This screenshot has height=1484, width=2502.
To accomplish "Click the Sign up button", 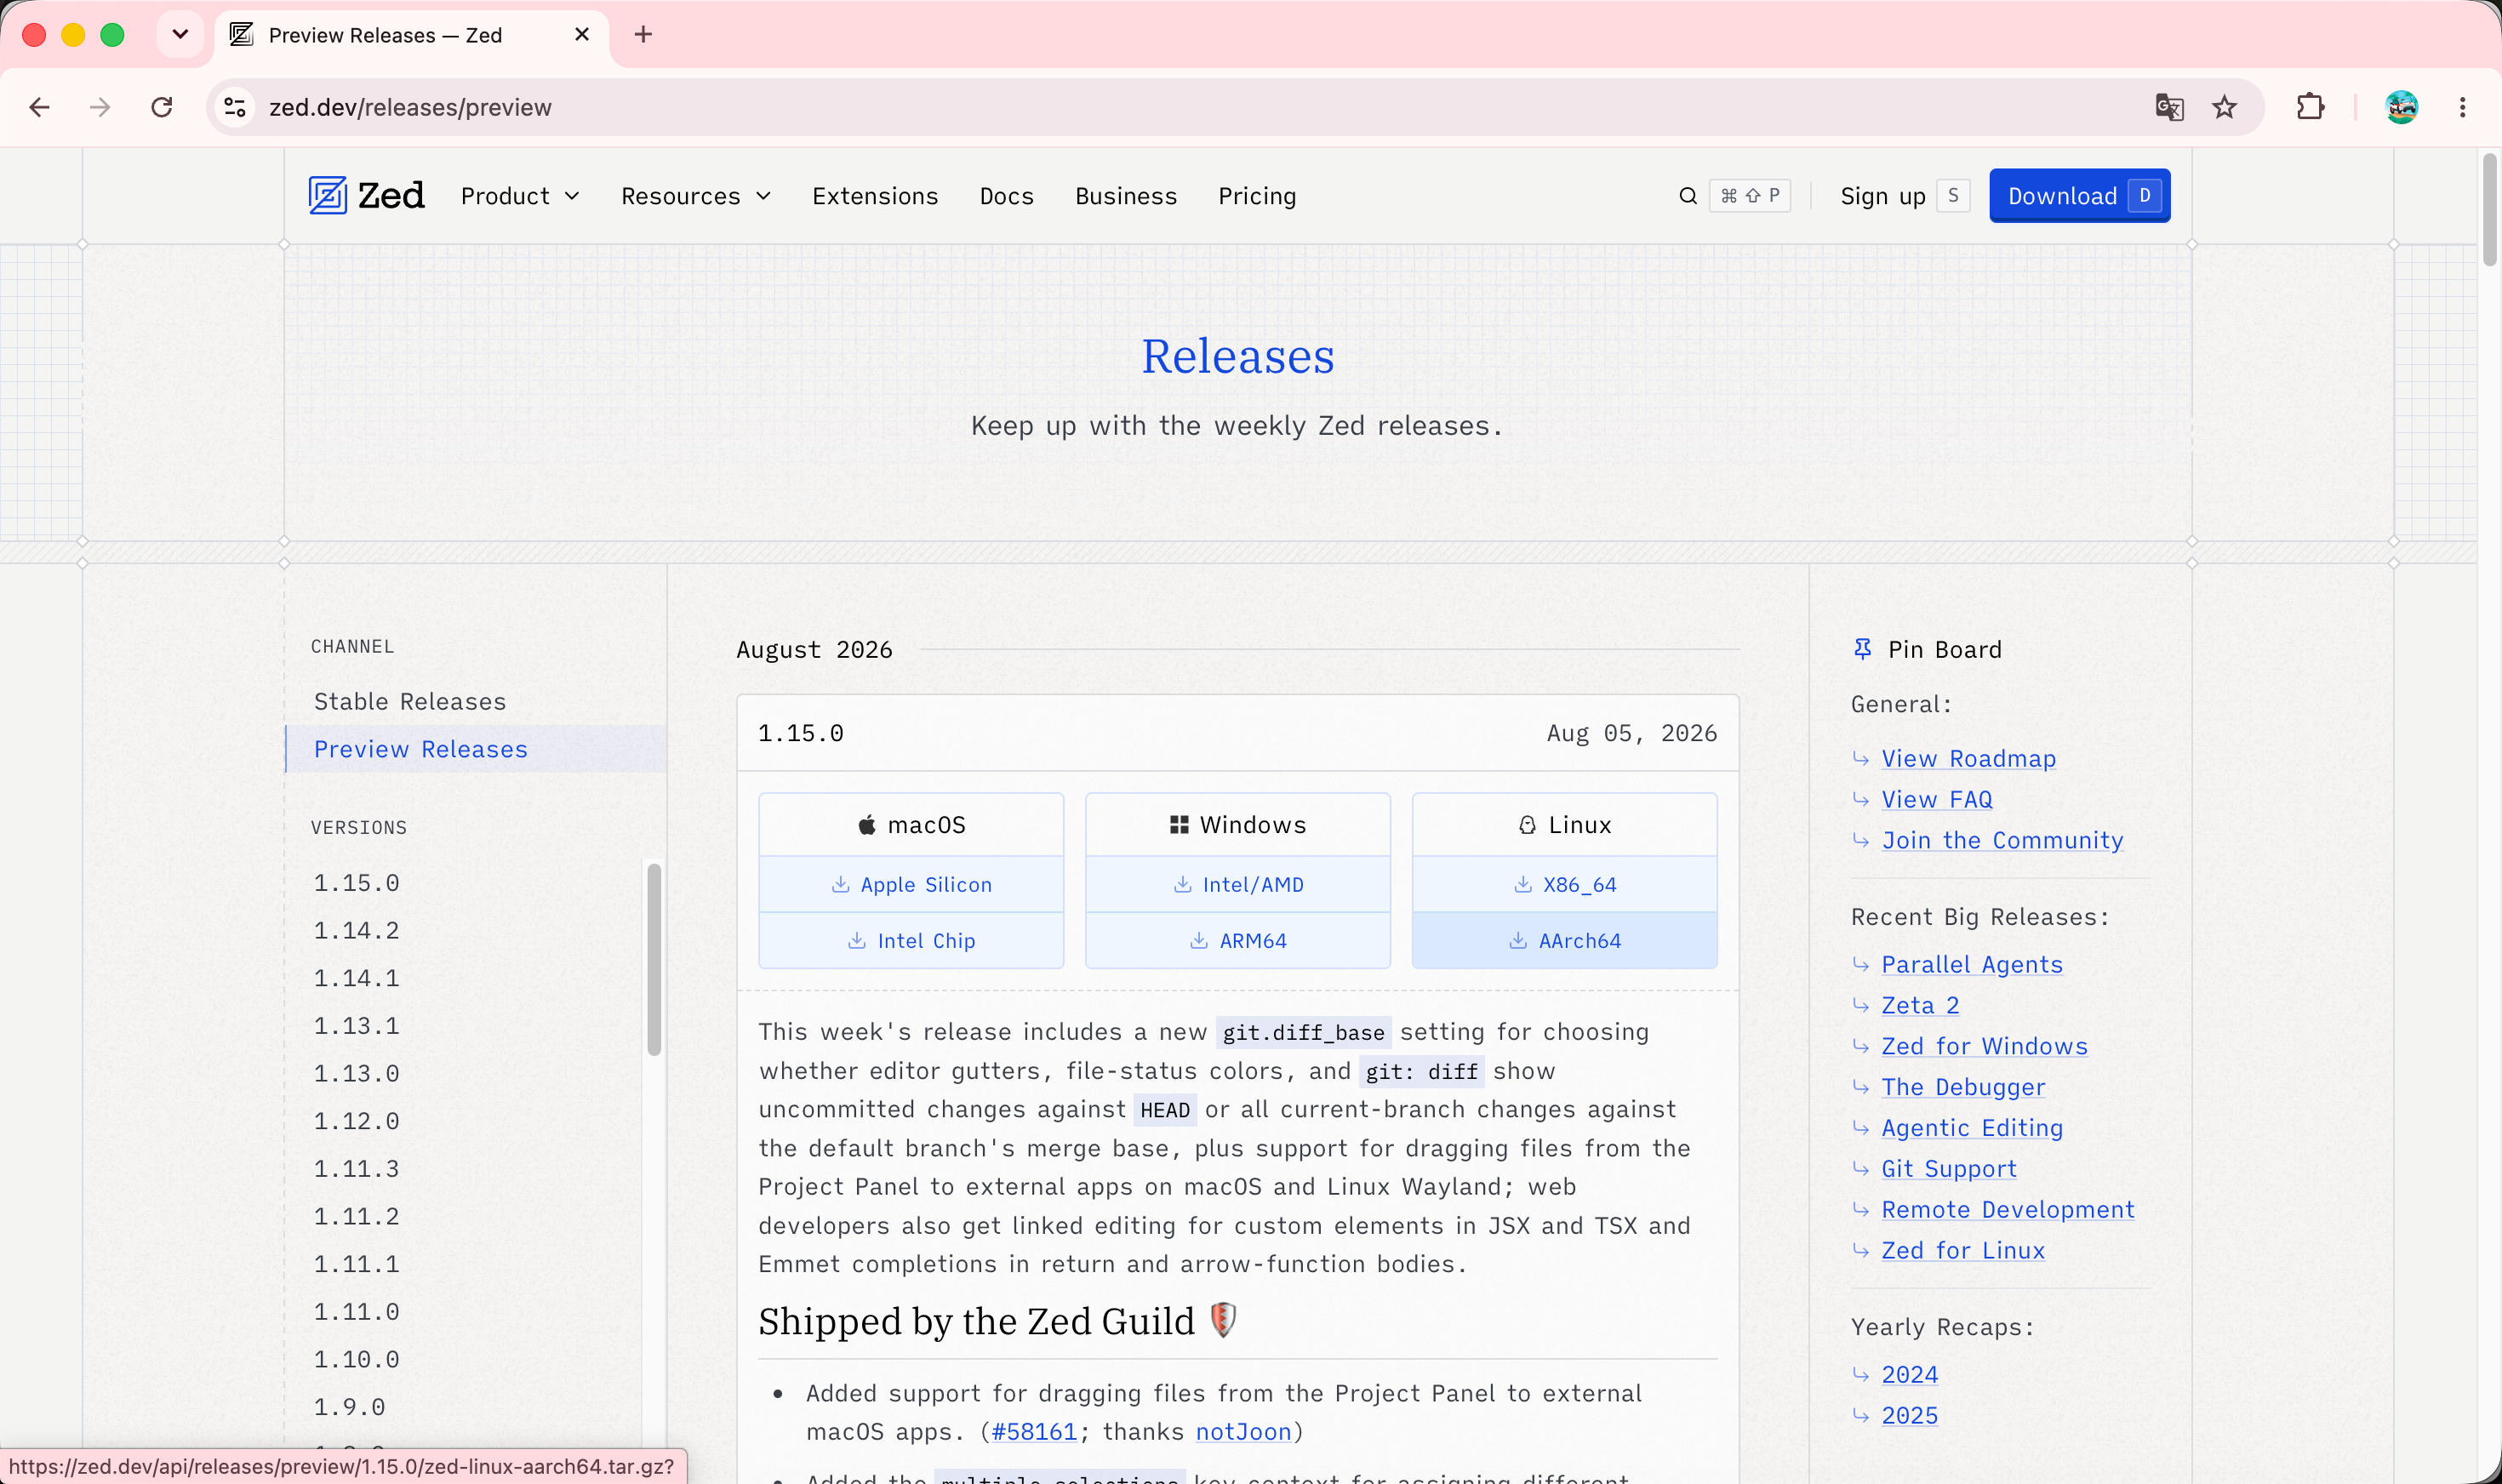I will coord(1905,196).
